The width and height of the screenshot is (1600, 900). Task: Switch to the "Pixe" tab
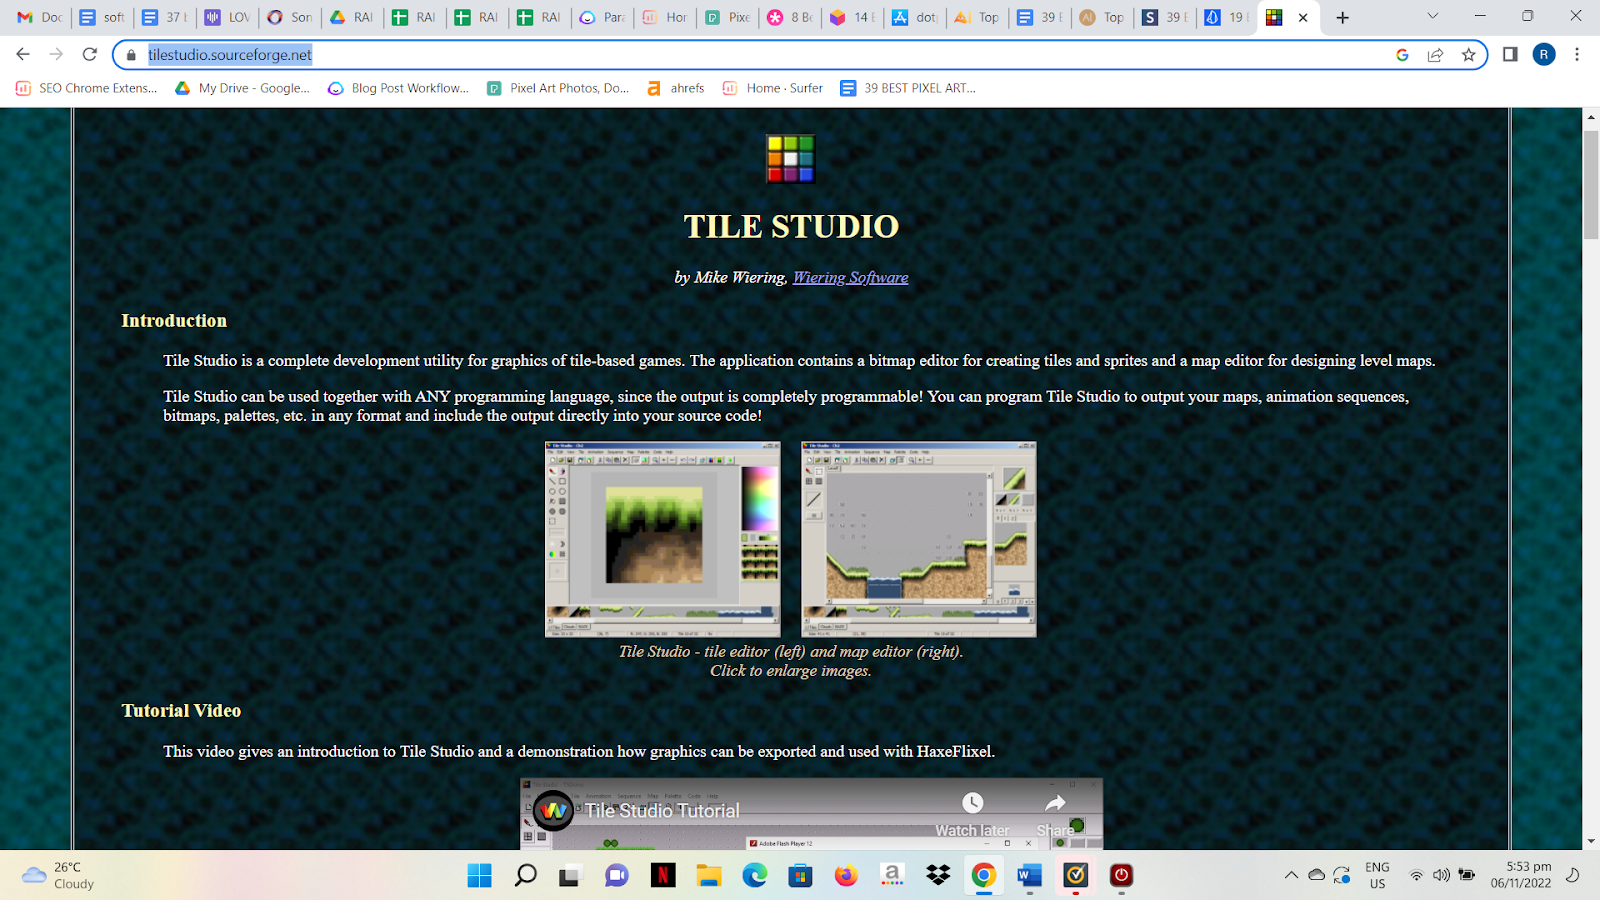point(727,17)
